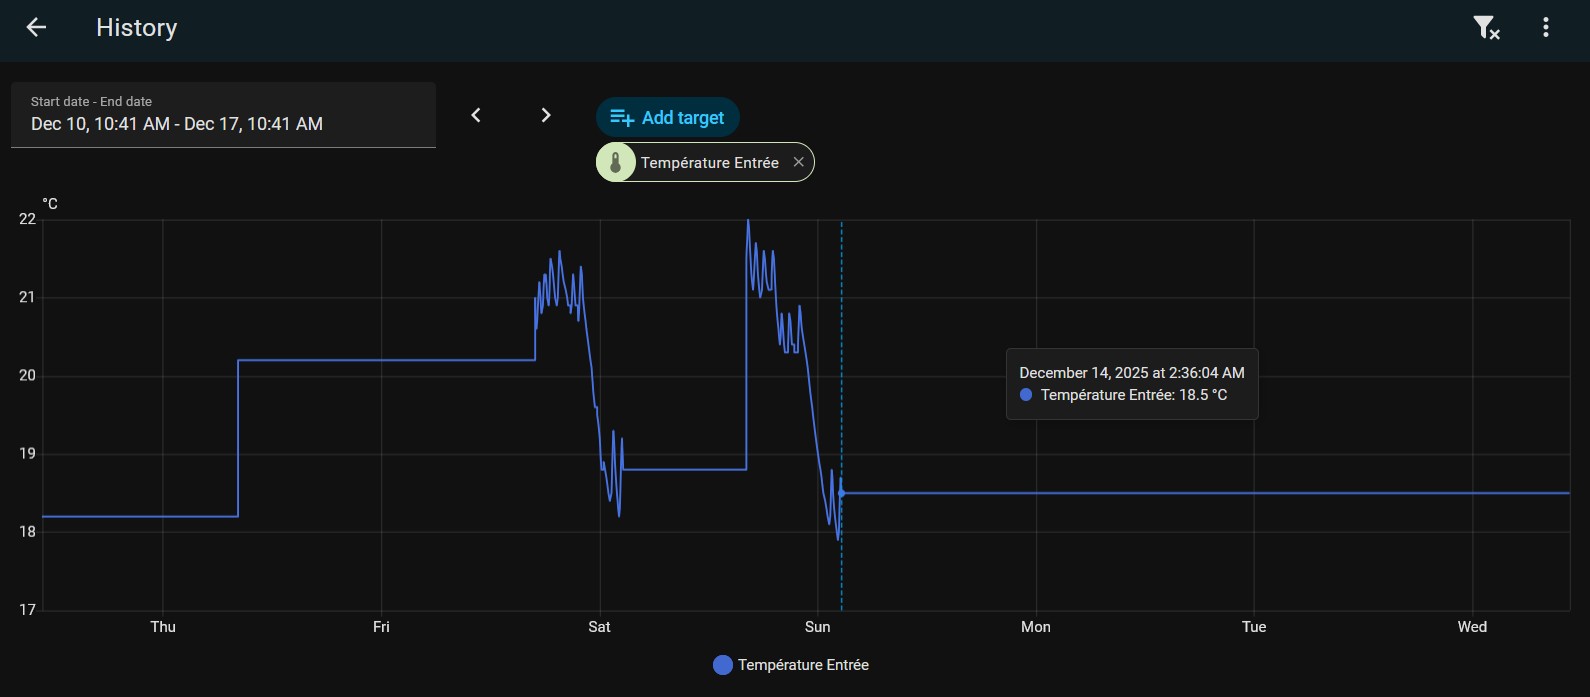
Task: Go back using the back arrow
Action: click(36, 28)
